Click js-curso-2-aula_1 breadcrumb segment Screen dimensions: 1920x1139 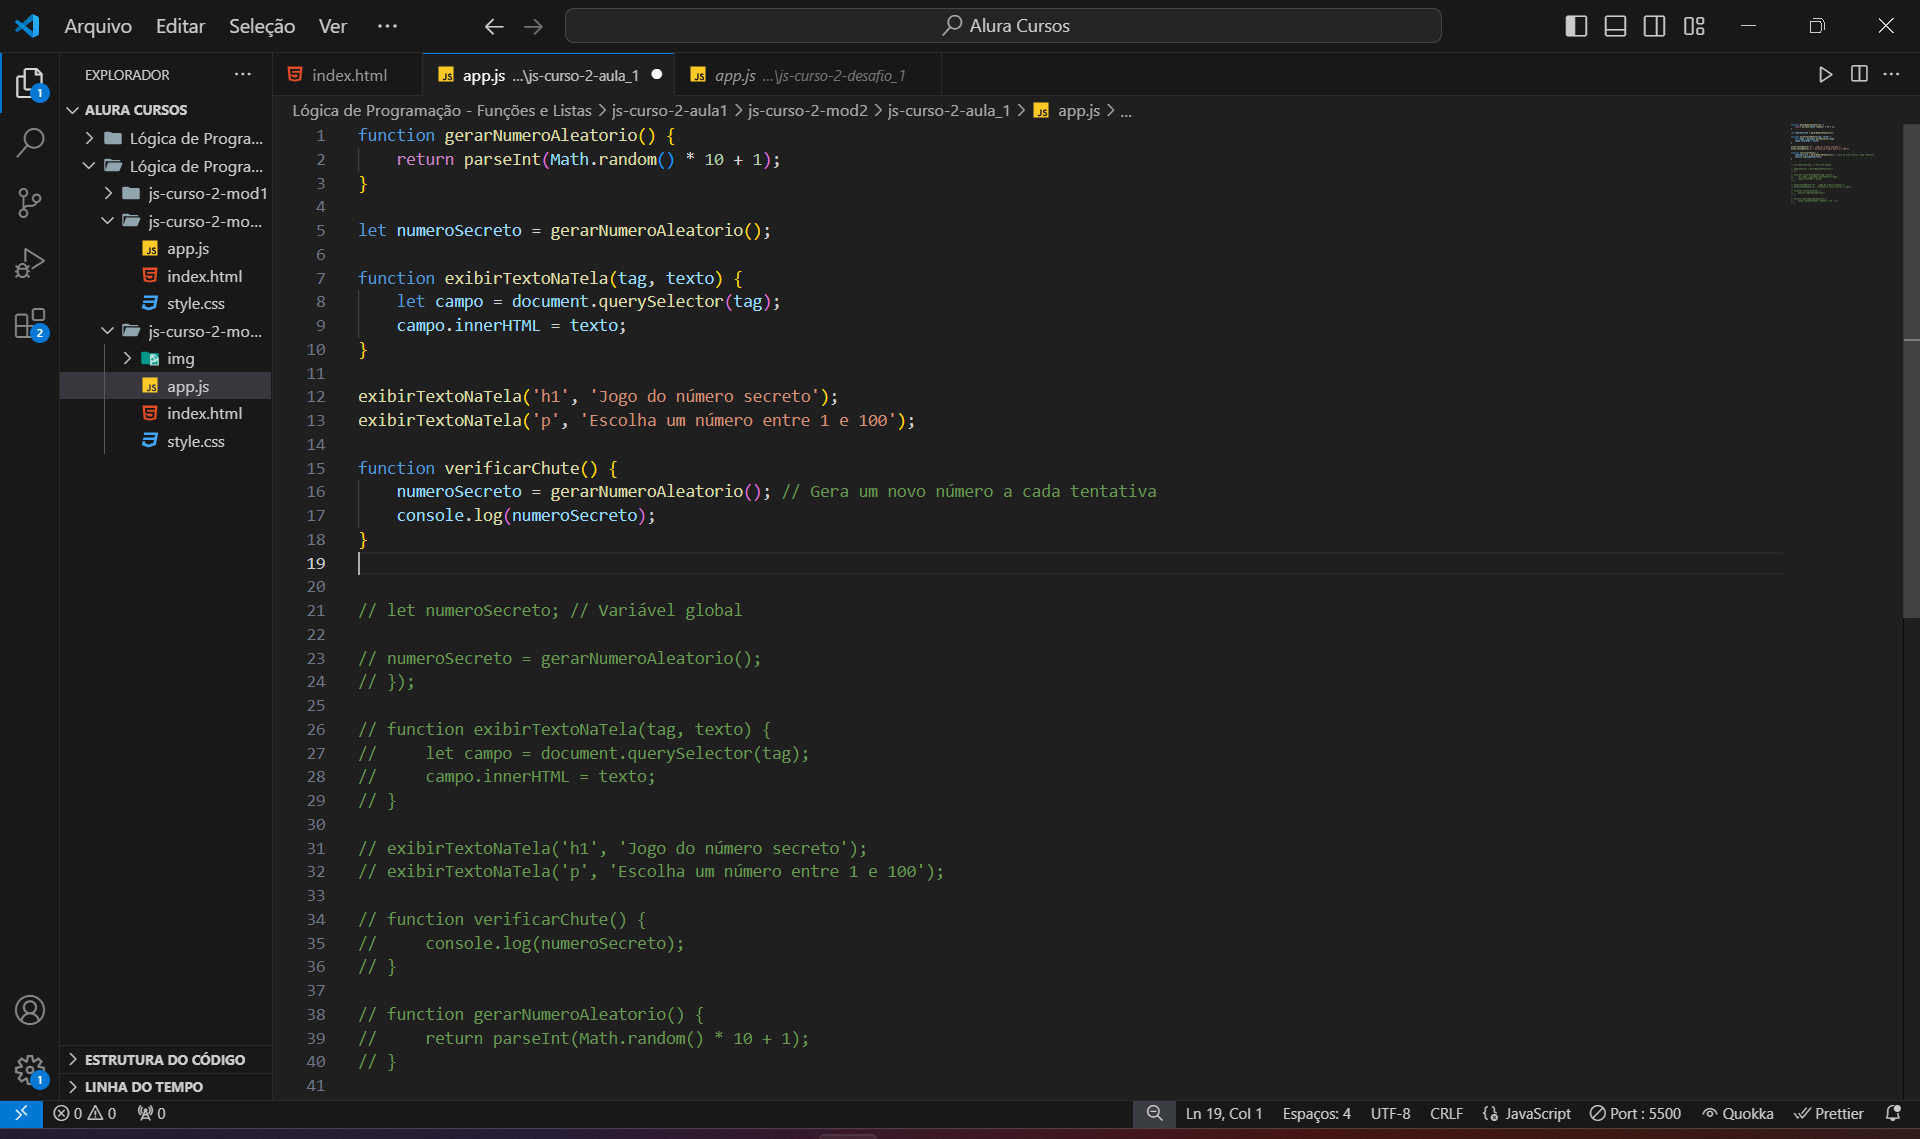click(x=949, y=110)
